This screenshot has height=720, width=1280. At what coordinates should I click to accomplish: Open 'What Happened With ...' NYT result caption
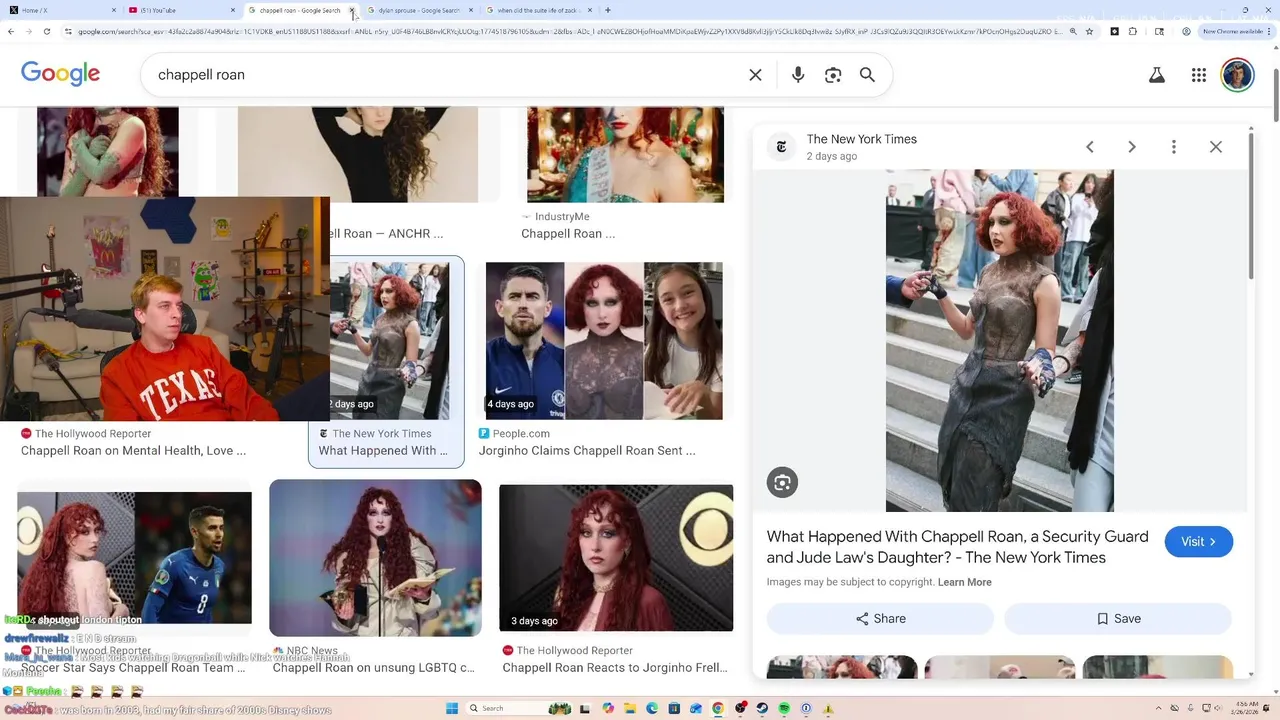point(383,451)
